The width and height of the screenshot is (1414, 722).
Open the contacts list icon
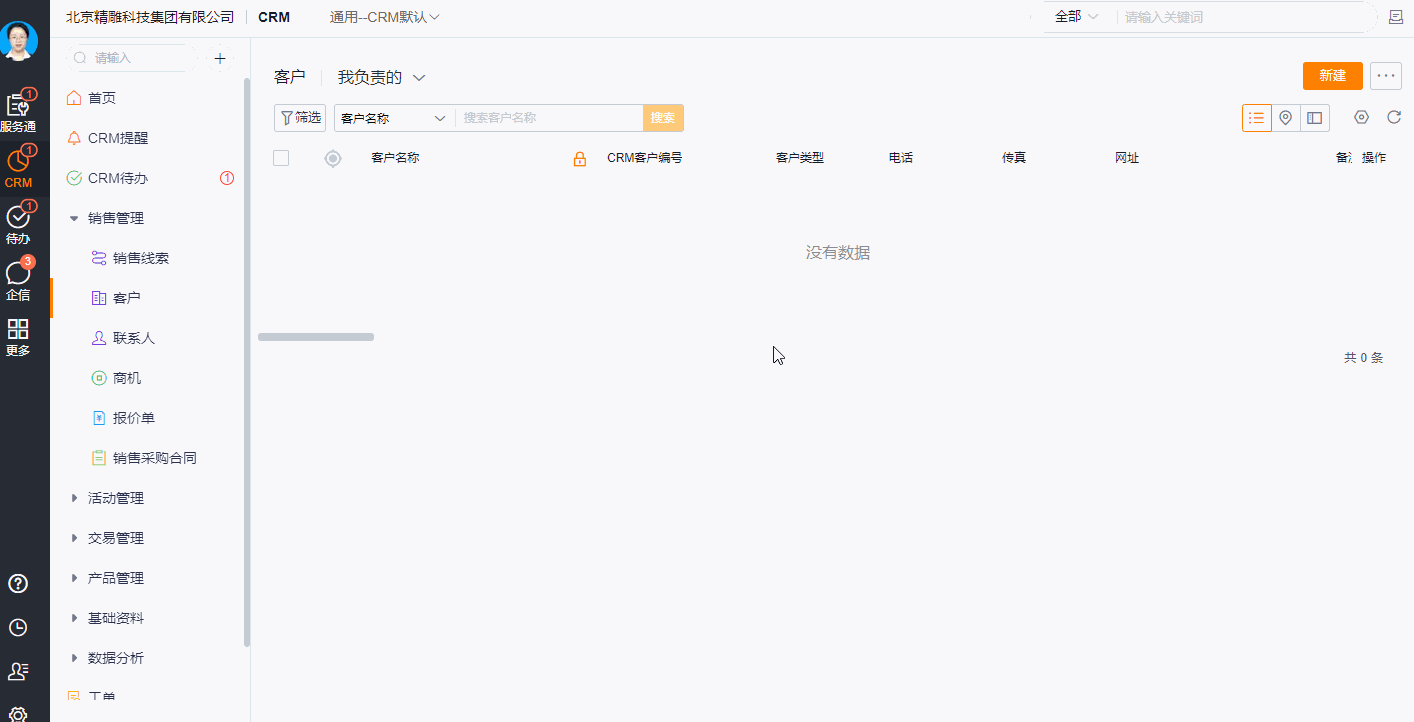[x=18, y=671]
